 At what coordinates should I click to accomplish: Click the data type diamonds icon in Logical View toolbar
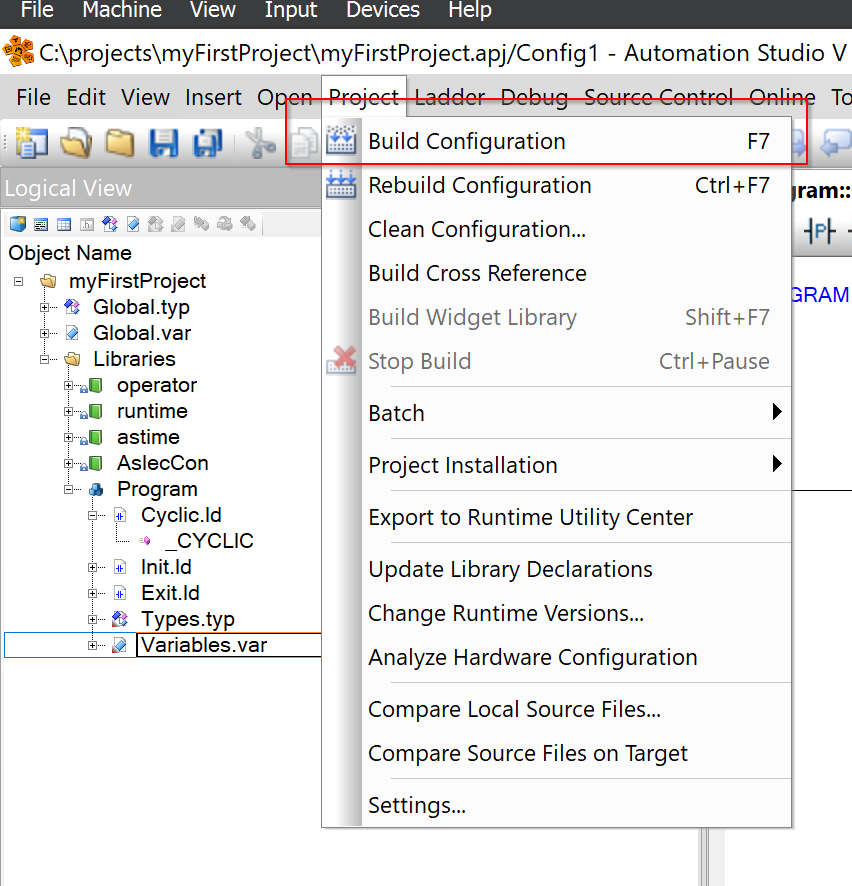pyautogui.click(x=110, y=224)
